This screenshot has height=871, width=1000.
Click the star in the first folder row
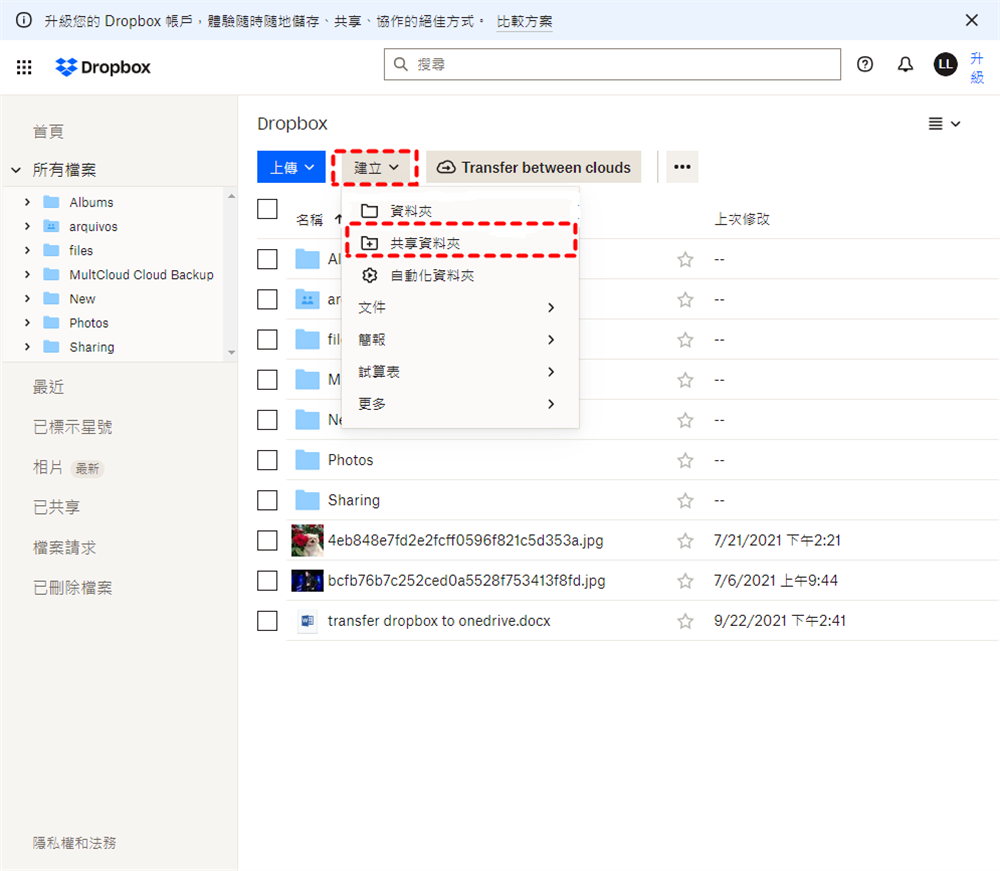(685, 260)
